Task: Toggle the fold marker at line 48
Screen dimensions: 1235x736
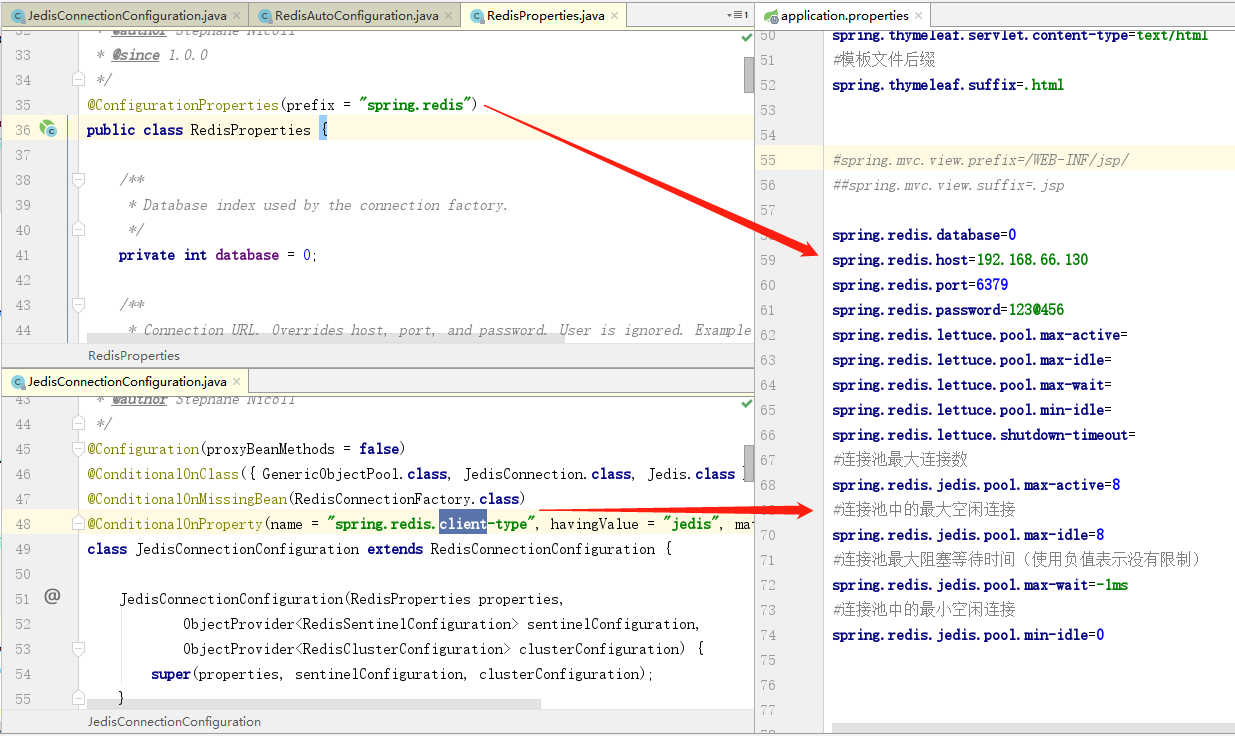Action: coord(77,524)
